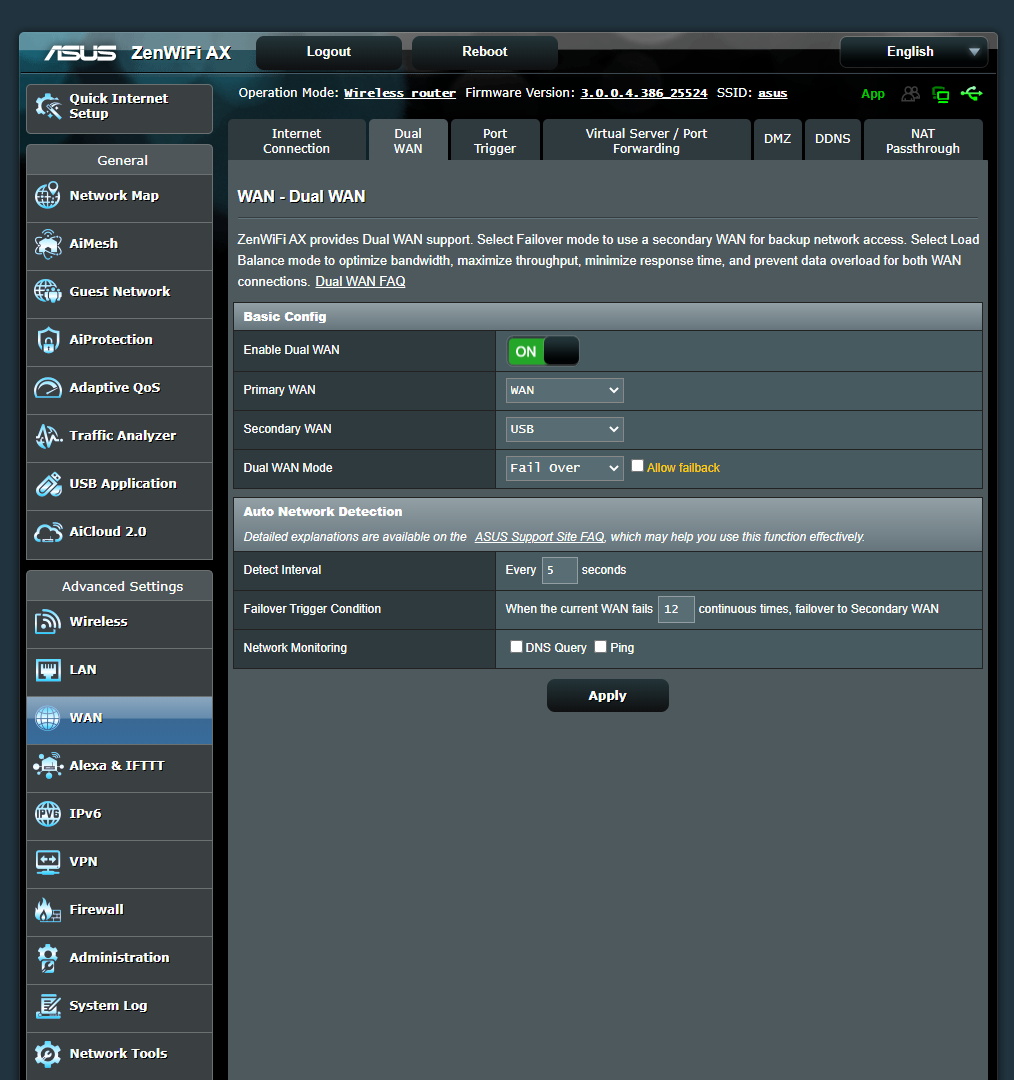The width and height of the screenshot is (1014, 1080).
Task: Open the Primary WAN dropdown
Action: (x=564, y=390)
